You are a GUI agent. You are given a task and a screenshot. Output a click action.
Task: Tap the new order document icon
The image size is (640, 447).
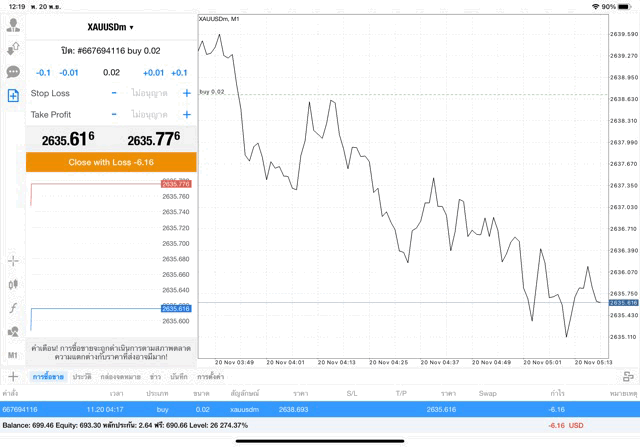tap(13, 96)
